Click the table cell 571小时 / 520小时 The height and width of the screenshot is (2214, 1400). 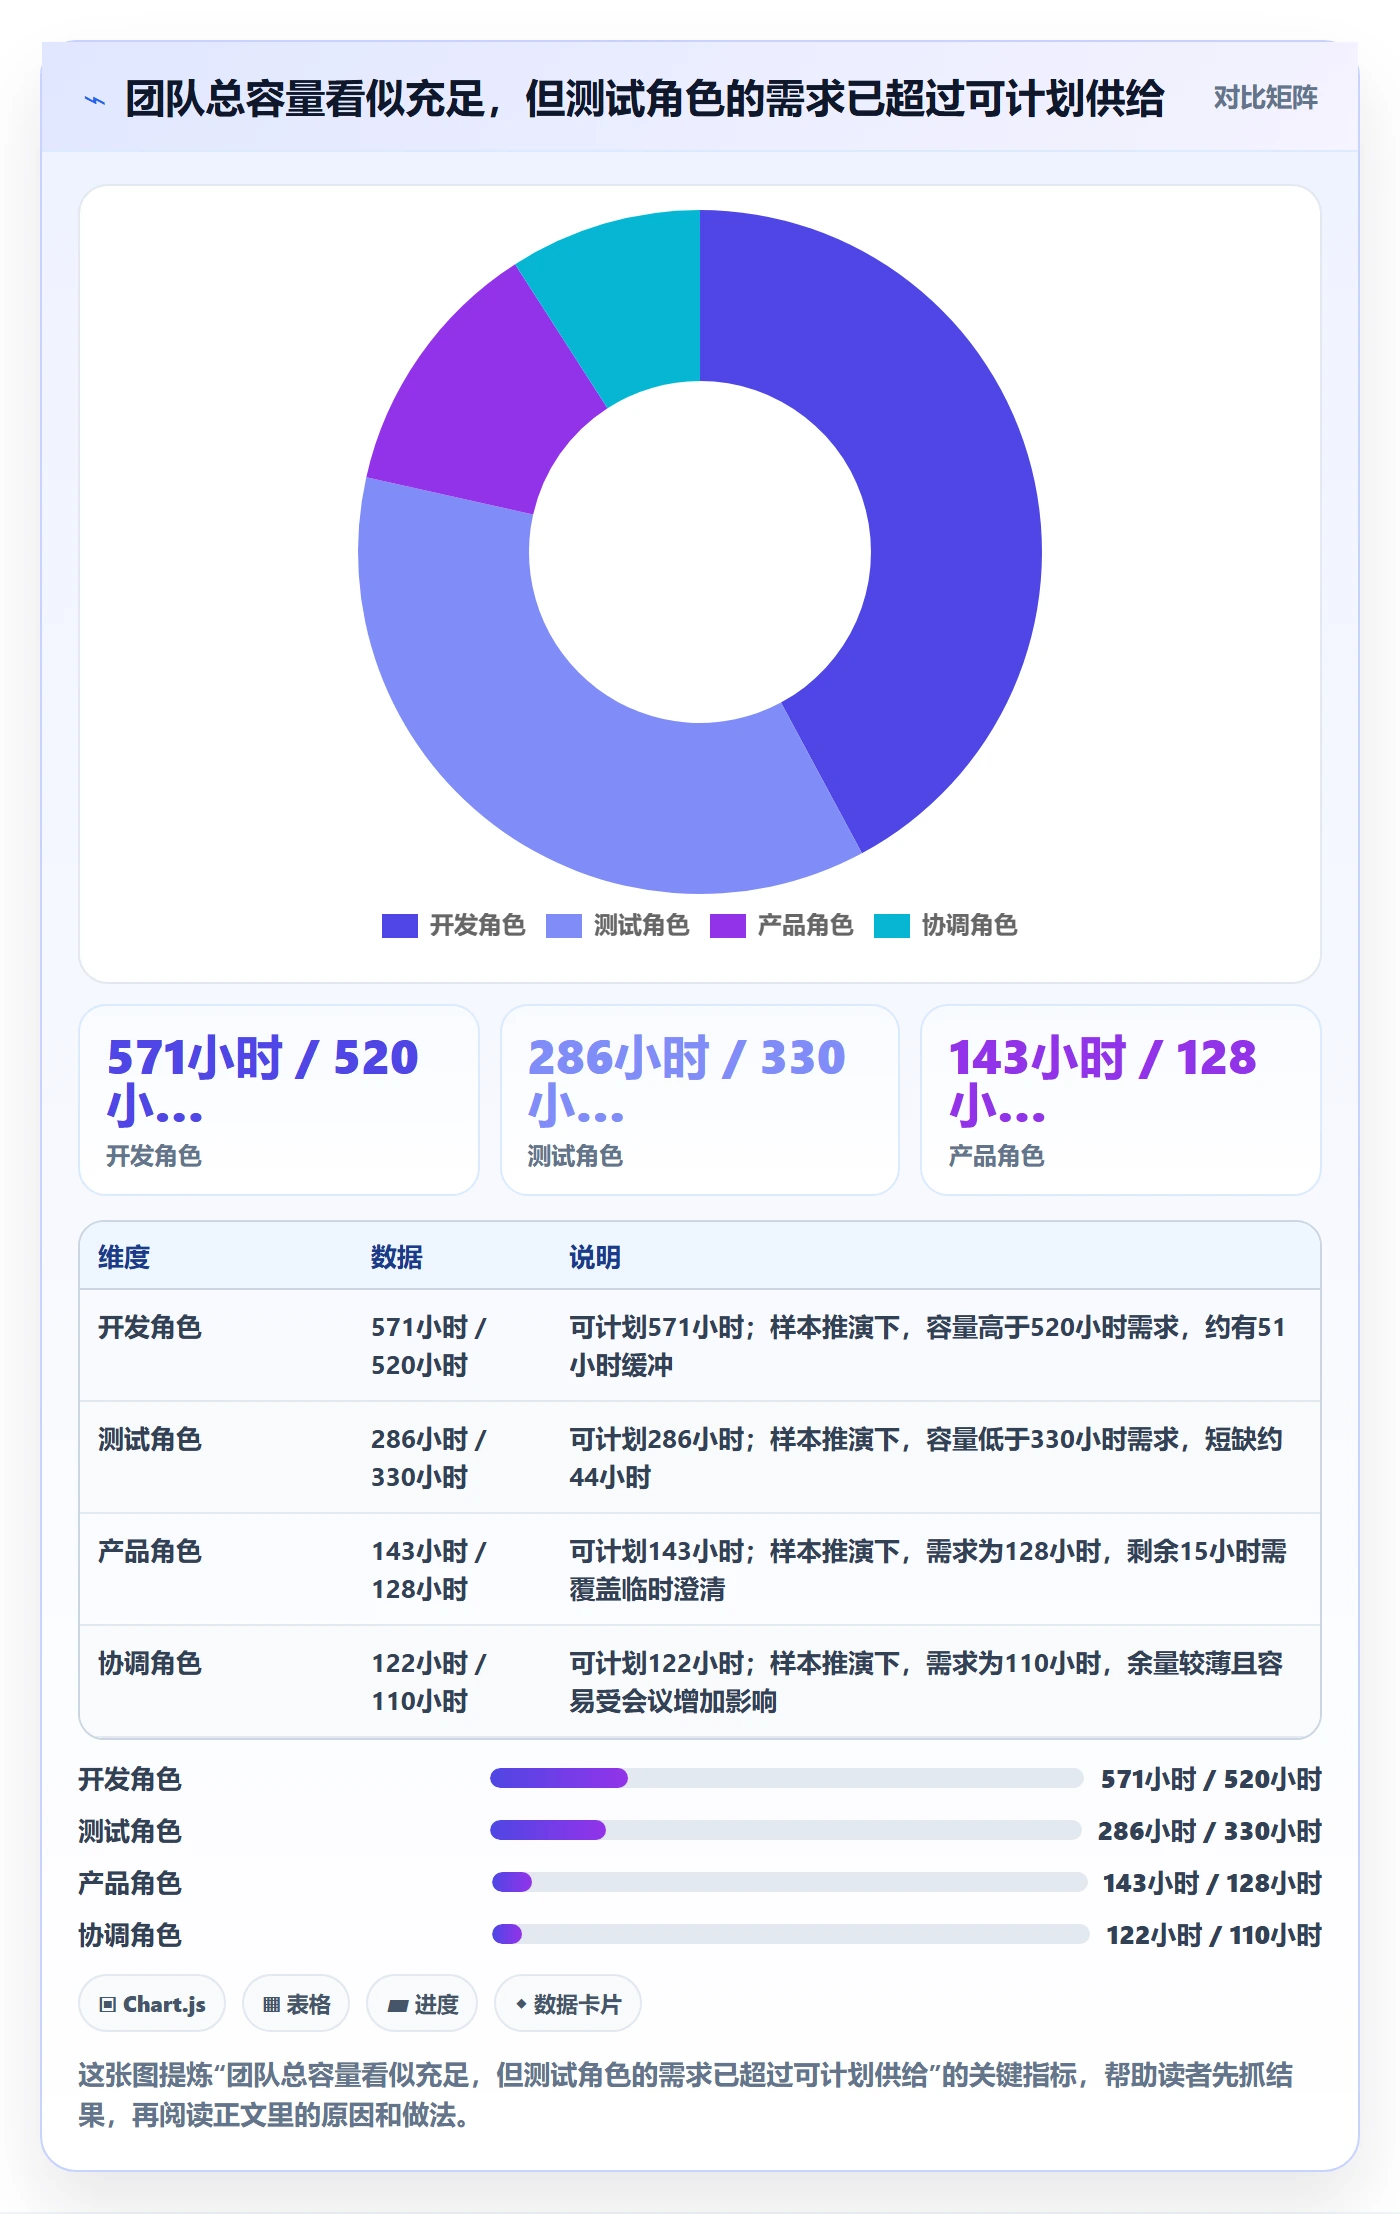[x=429, y=1346]
